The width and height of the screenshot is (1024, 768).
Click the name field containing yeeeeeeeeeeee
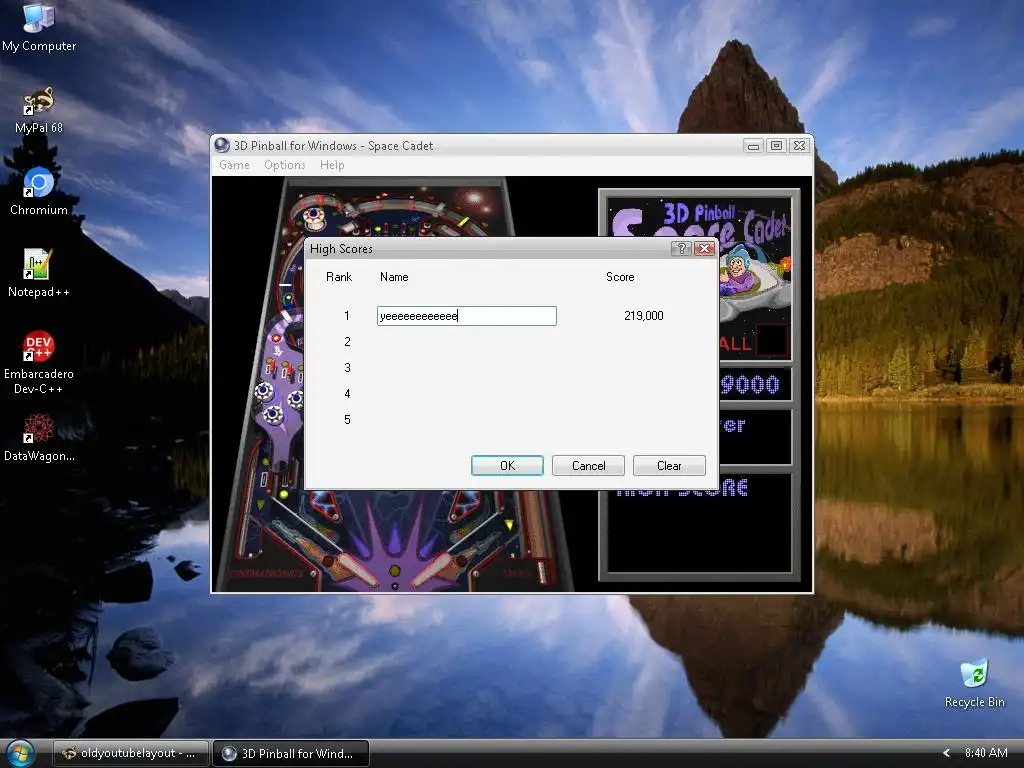(x=467, y=316)
